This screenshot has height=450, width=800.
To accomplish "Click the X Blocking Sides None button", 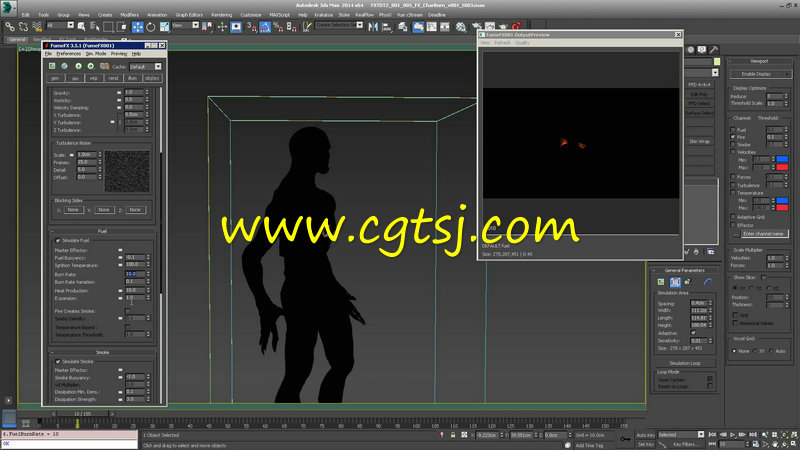I will (x=73, y=210).
